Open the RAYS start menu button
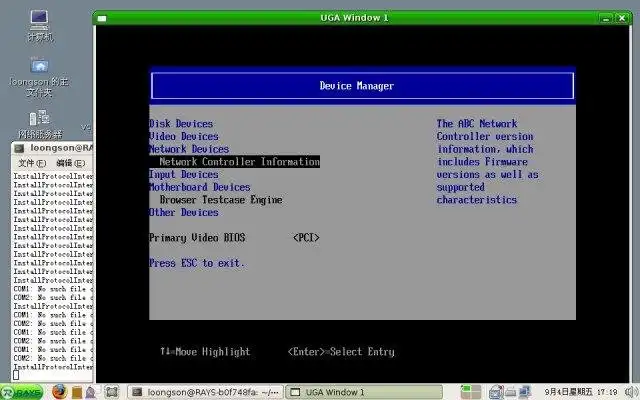 pyautogui.click(x=22, y=392)
